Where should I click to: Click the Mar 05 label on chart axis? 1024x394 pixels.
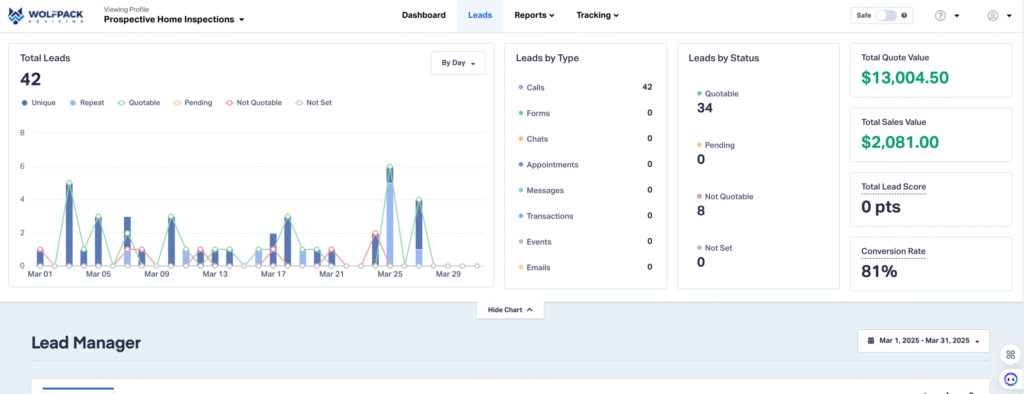pos(98,274)
